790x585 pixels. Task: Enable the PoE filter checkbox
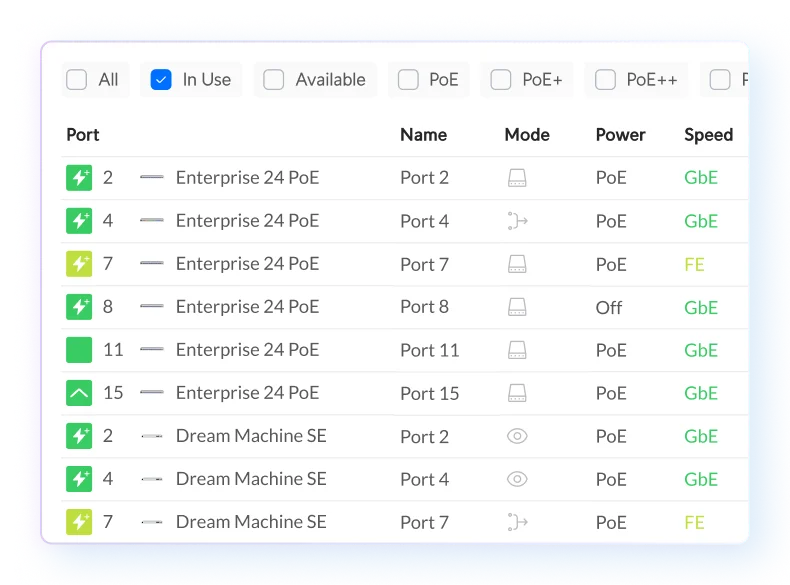[408, 80]
